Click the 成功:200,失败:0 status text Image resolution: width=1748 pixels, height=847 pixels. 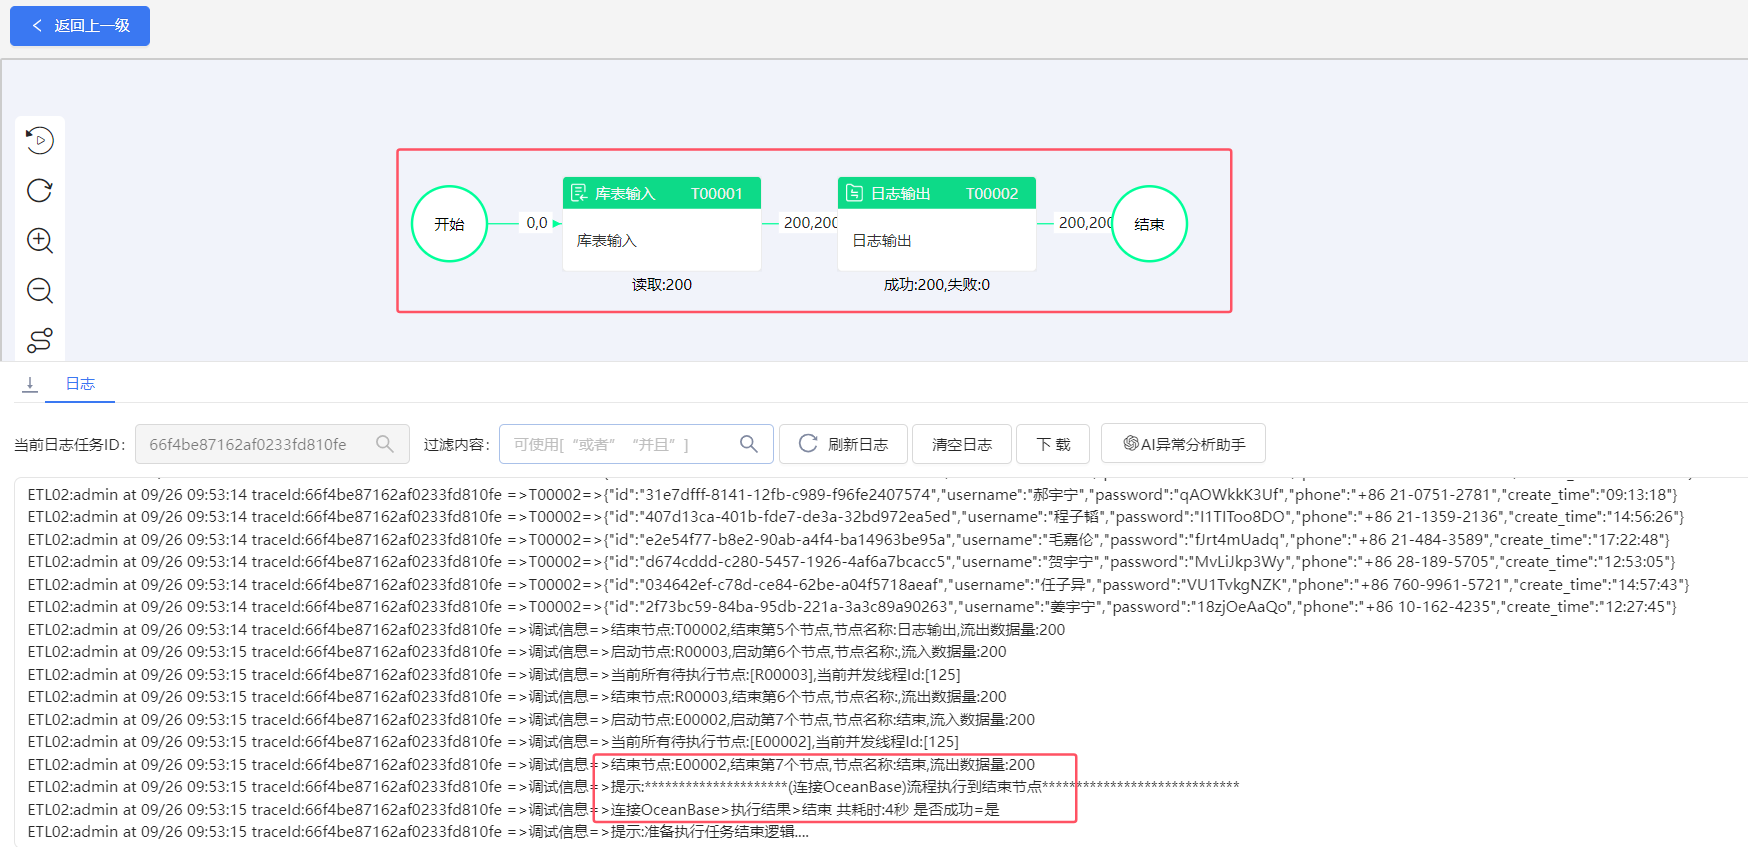point(937,285)
